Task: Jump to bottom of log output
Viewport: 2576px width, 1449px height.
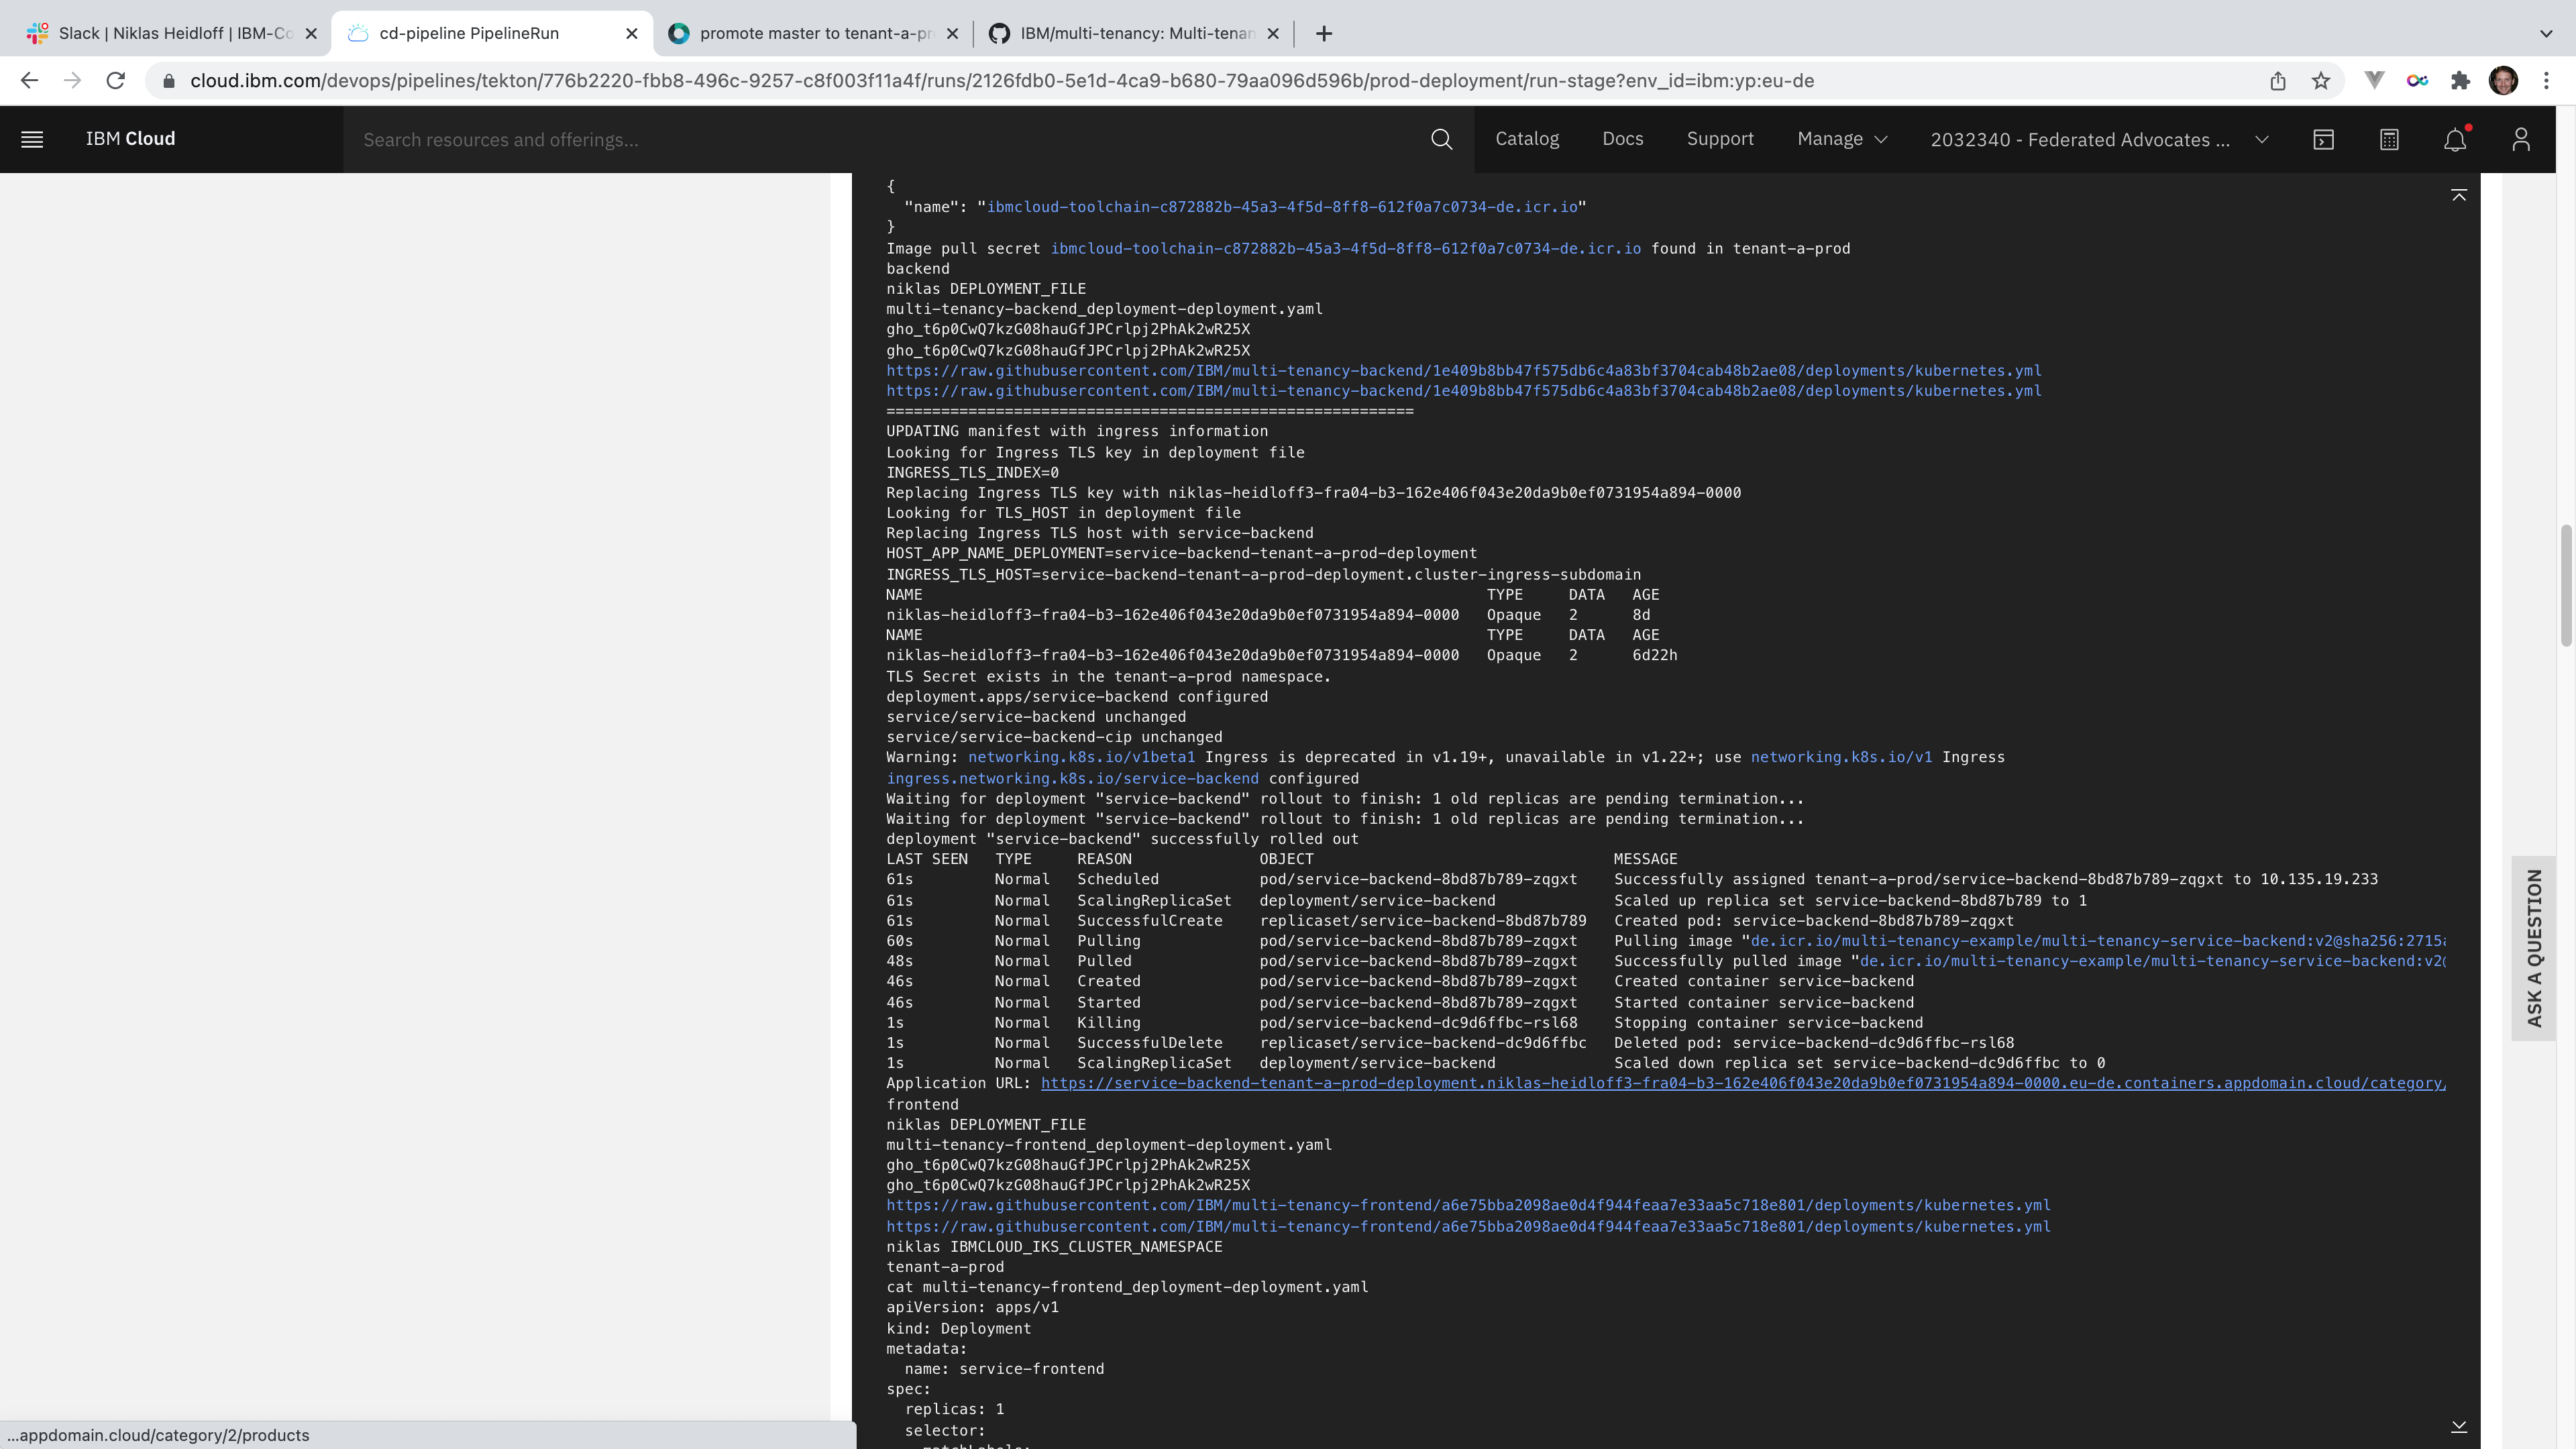Action: coord(2459,1426)
